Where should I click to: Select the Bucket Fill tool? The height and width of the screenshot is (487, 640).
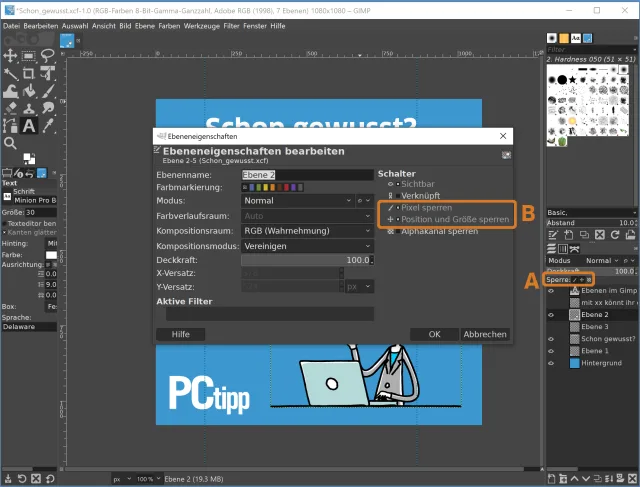(x=29, y=91)
